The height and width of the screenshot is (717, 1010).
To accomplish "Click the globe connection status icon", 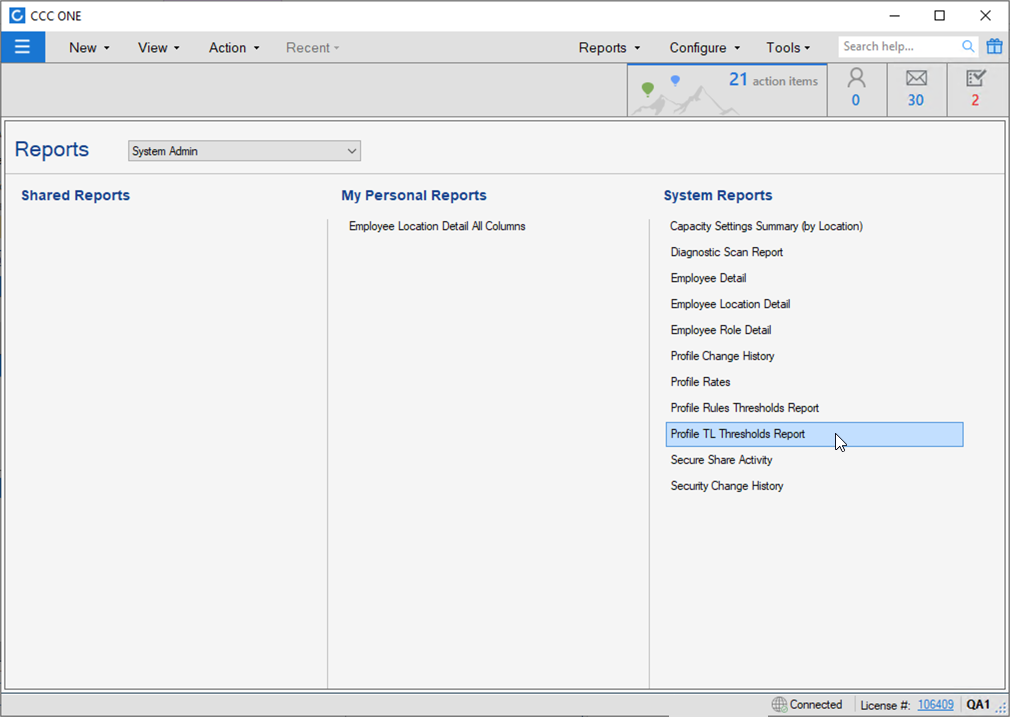I will [779, 705].
